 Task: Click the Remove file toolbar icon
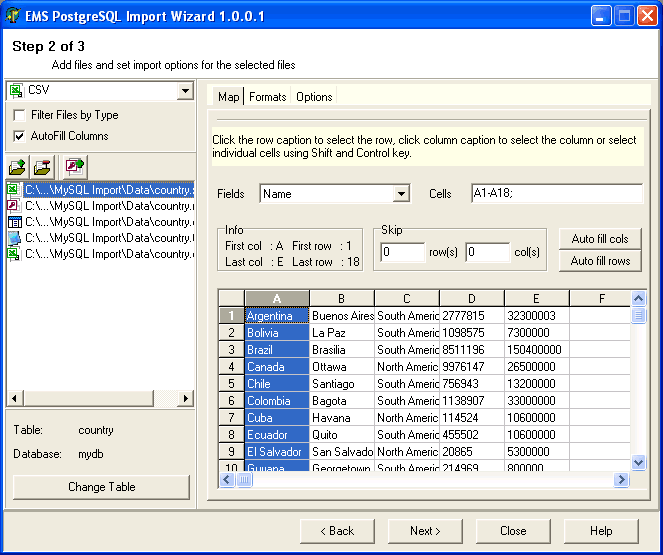(x=42, y=167)
